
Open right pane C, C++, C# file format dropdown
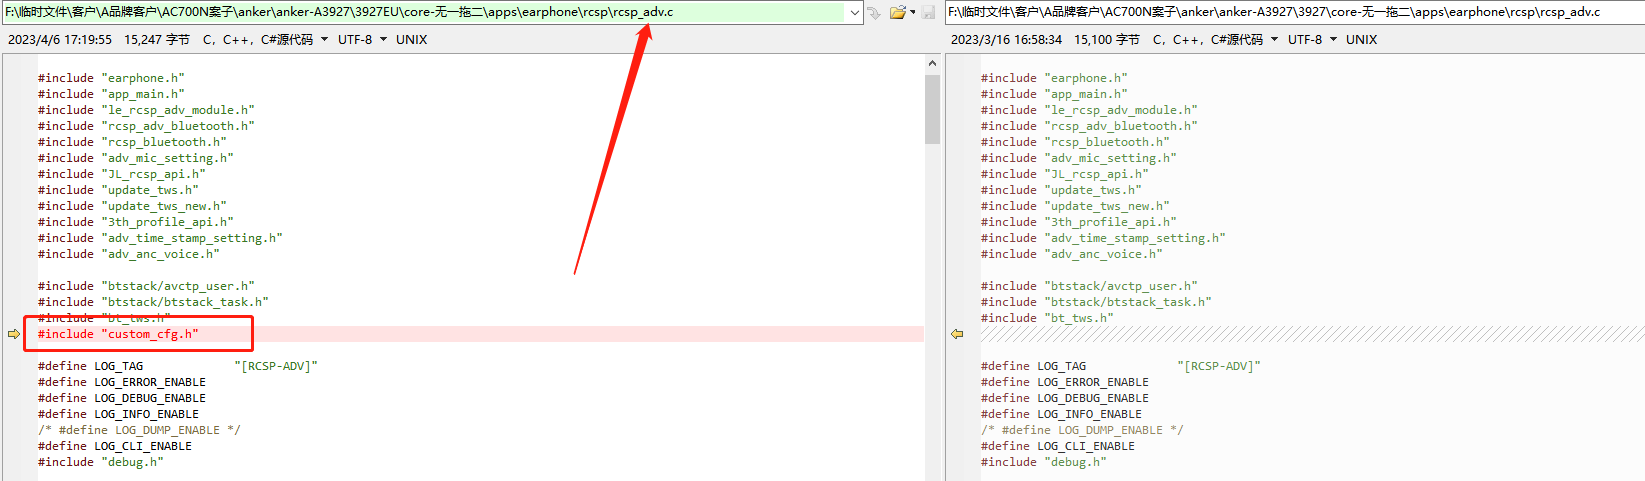[x=1216, y=40]
